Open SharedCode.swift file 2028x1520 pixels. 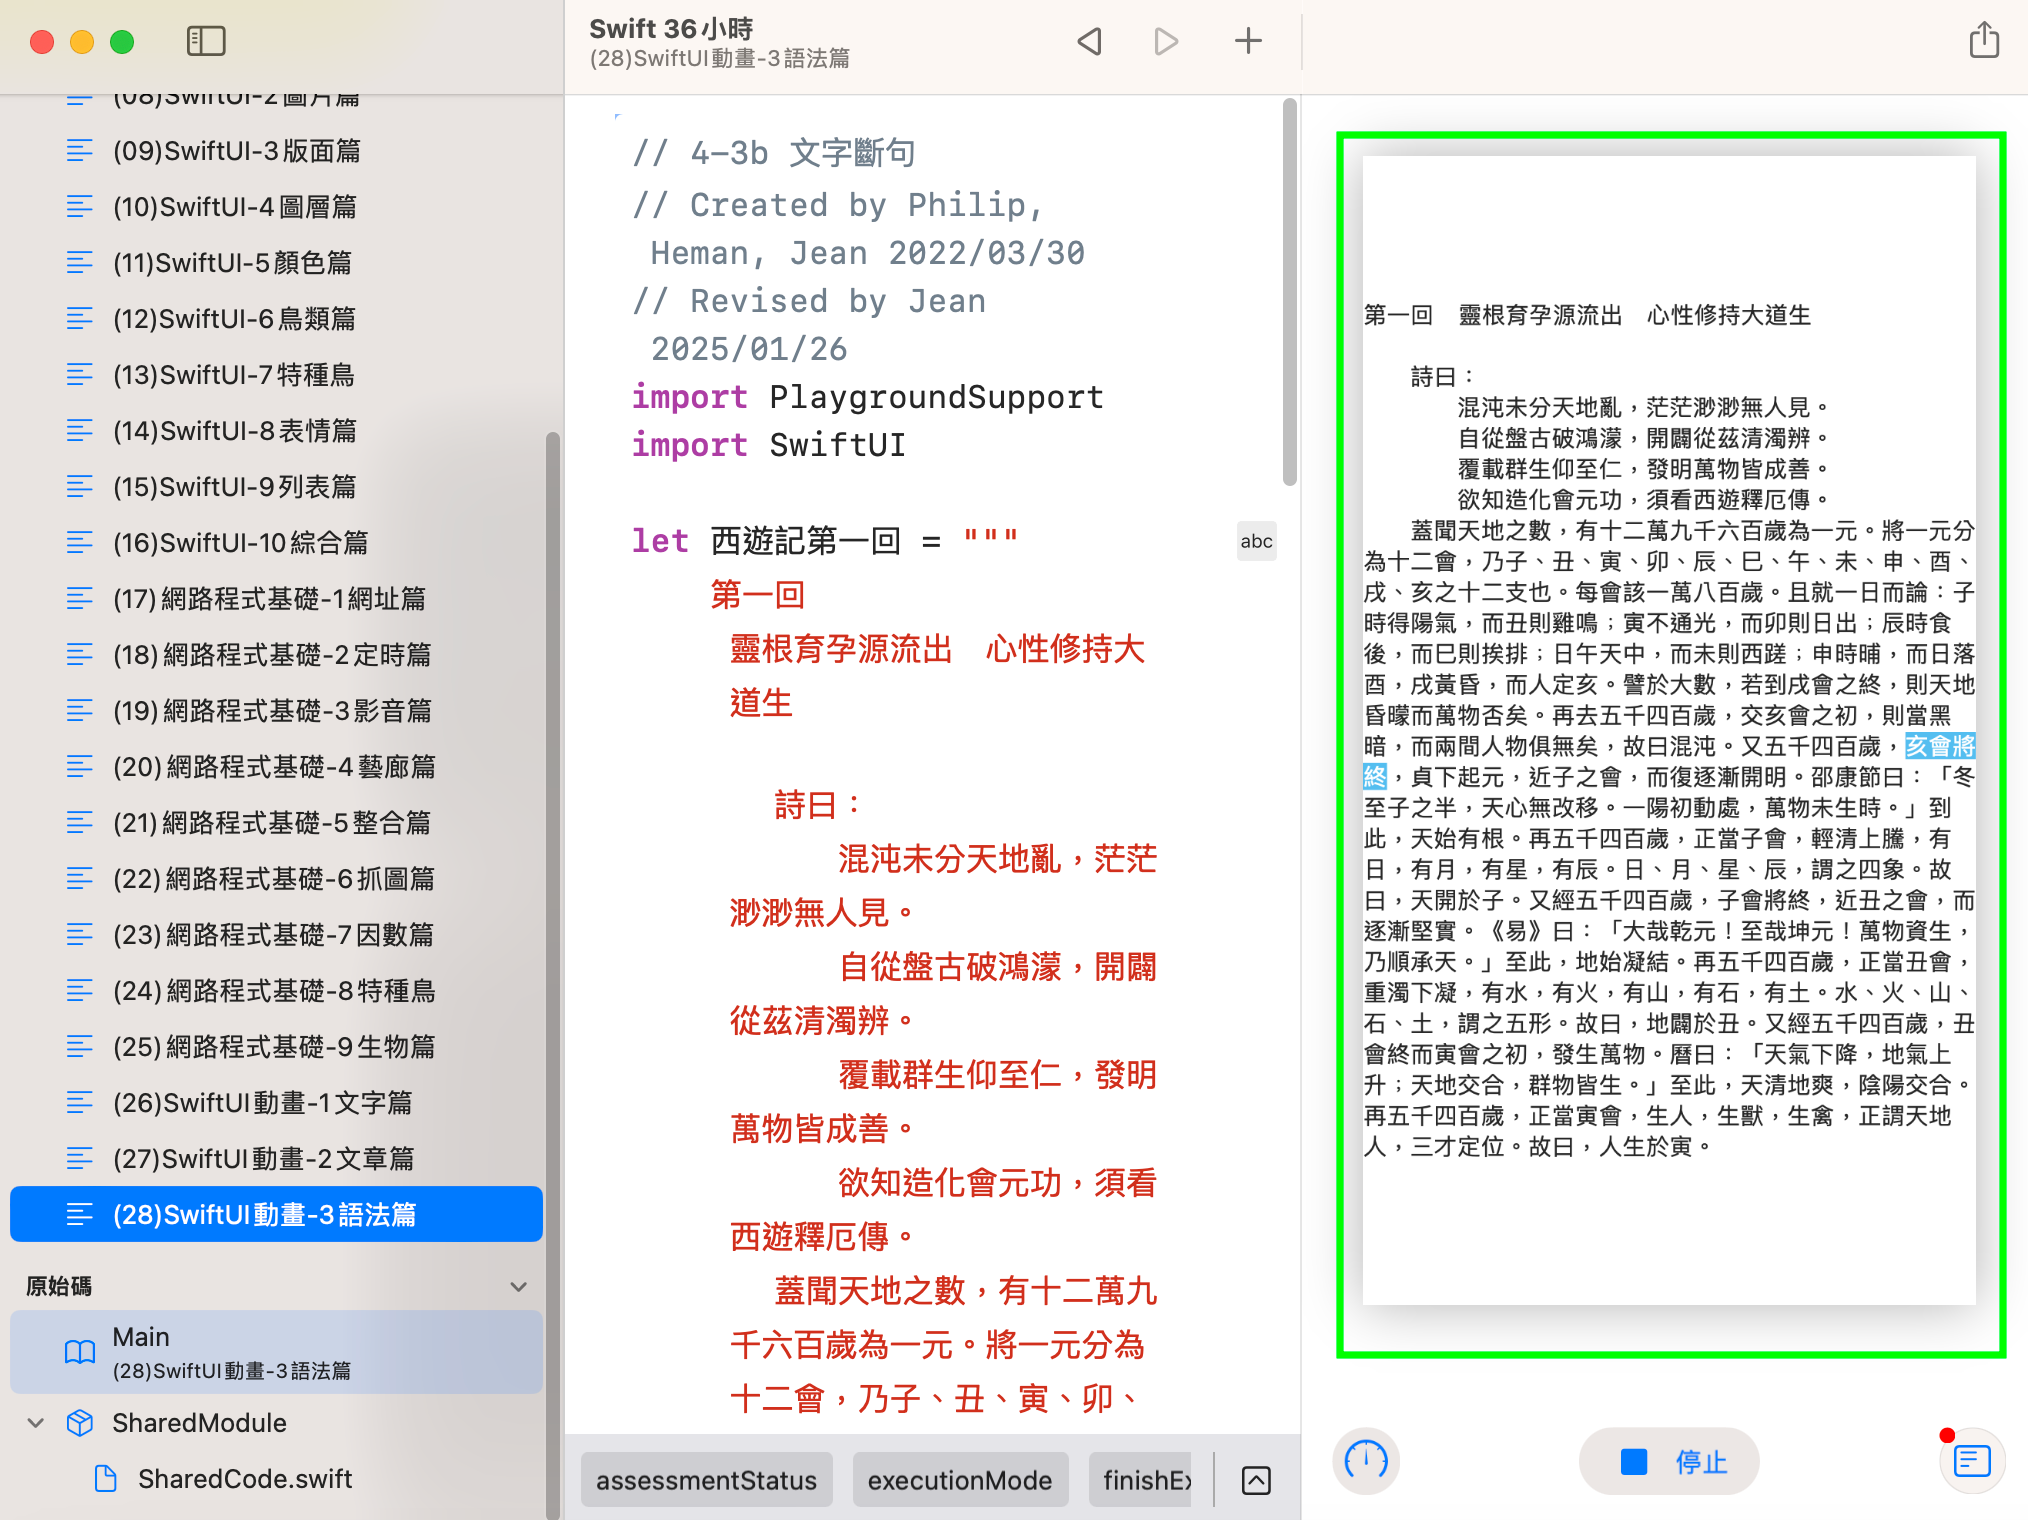244,1478
